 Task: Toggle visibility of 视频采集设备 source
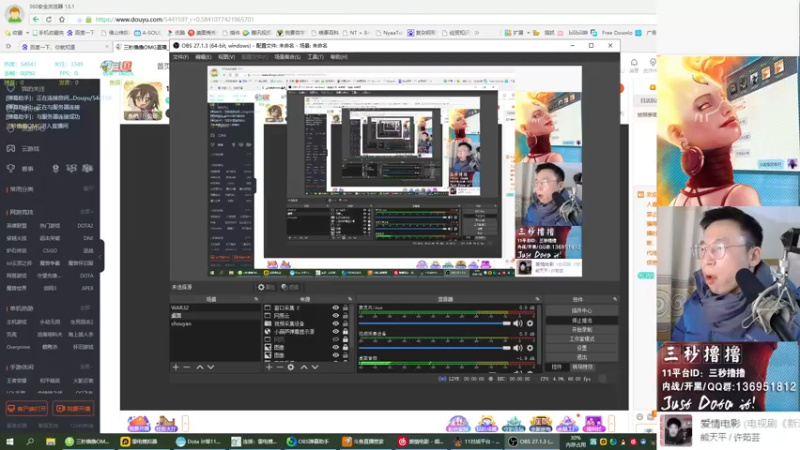click(x=336, y=323)
